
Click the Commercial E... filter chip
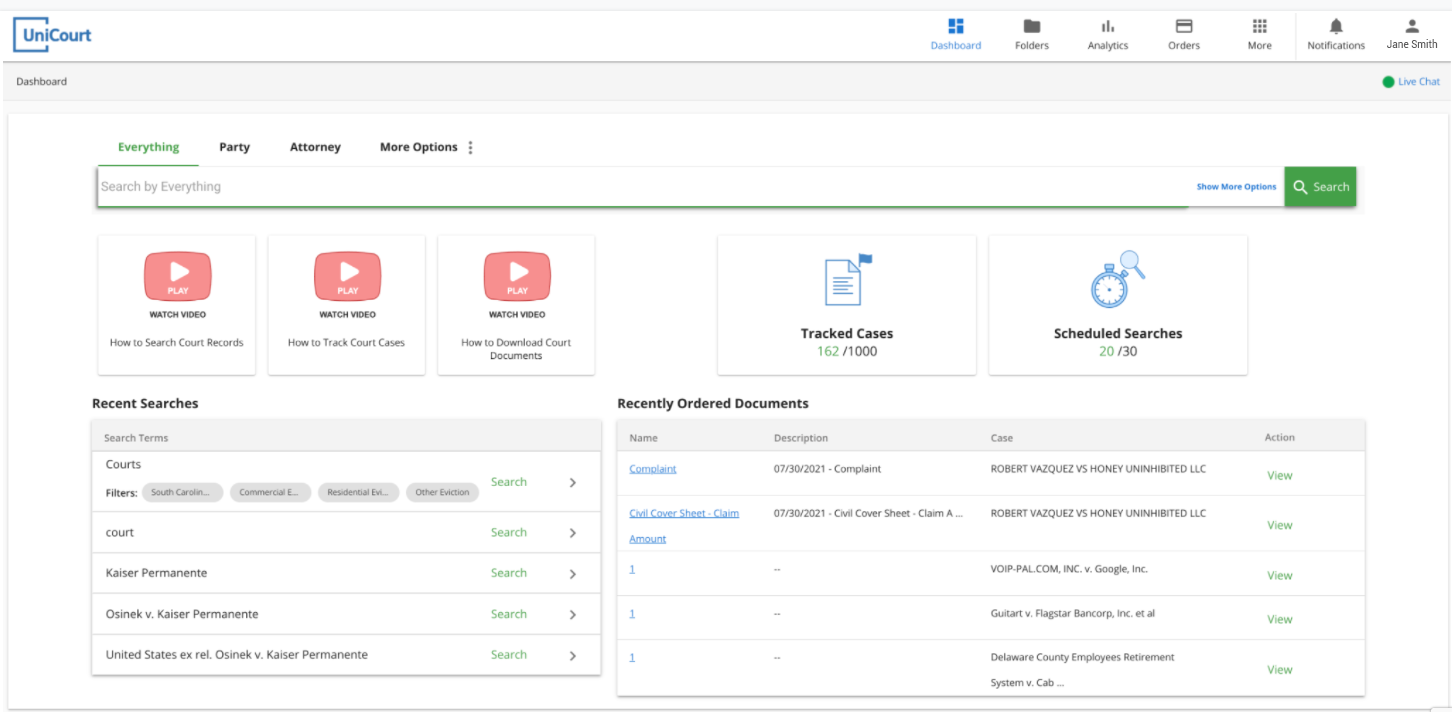(x=270, y=492)
